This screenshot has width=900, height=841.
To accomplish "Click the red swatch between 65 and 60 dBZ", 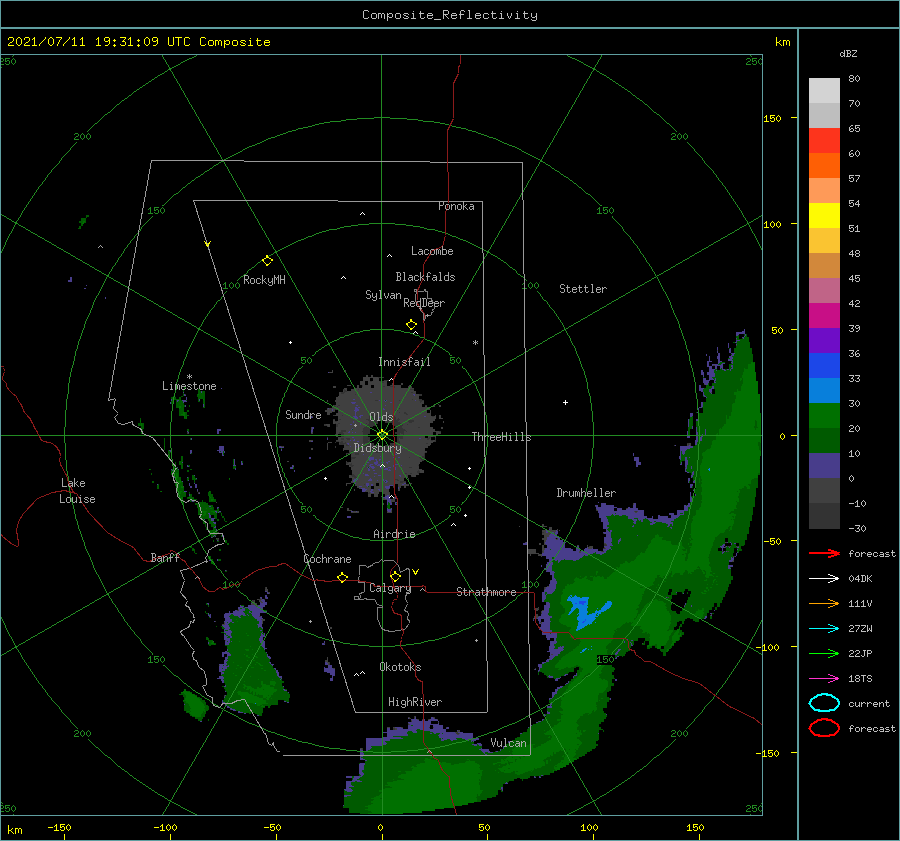I will (x=824, y=141).
